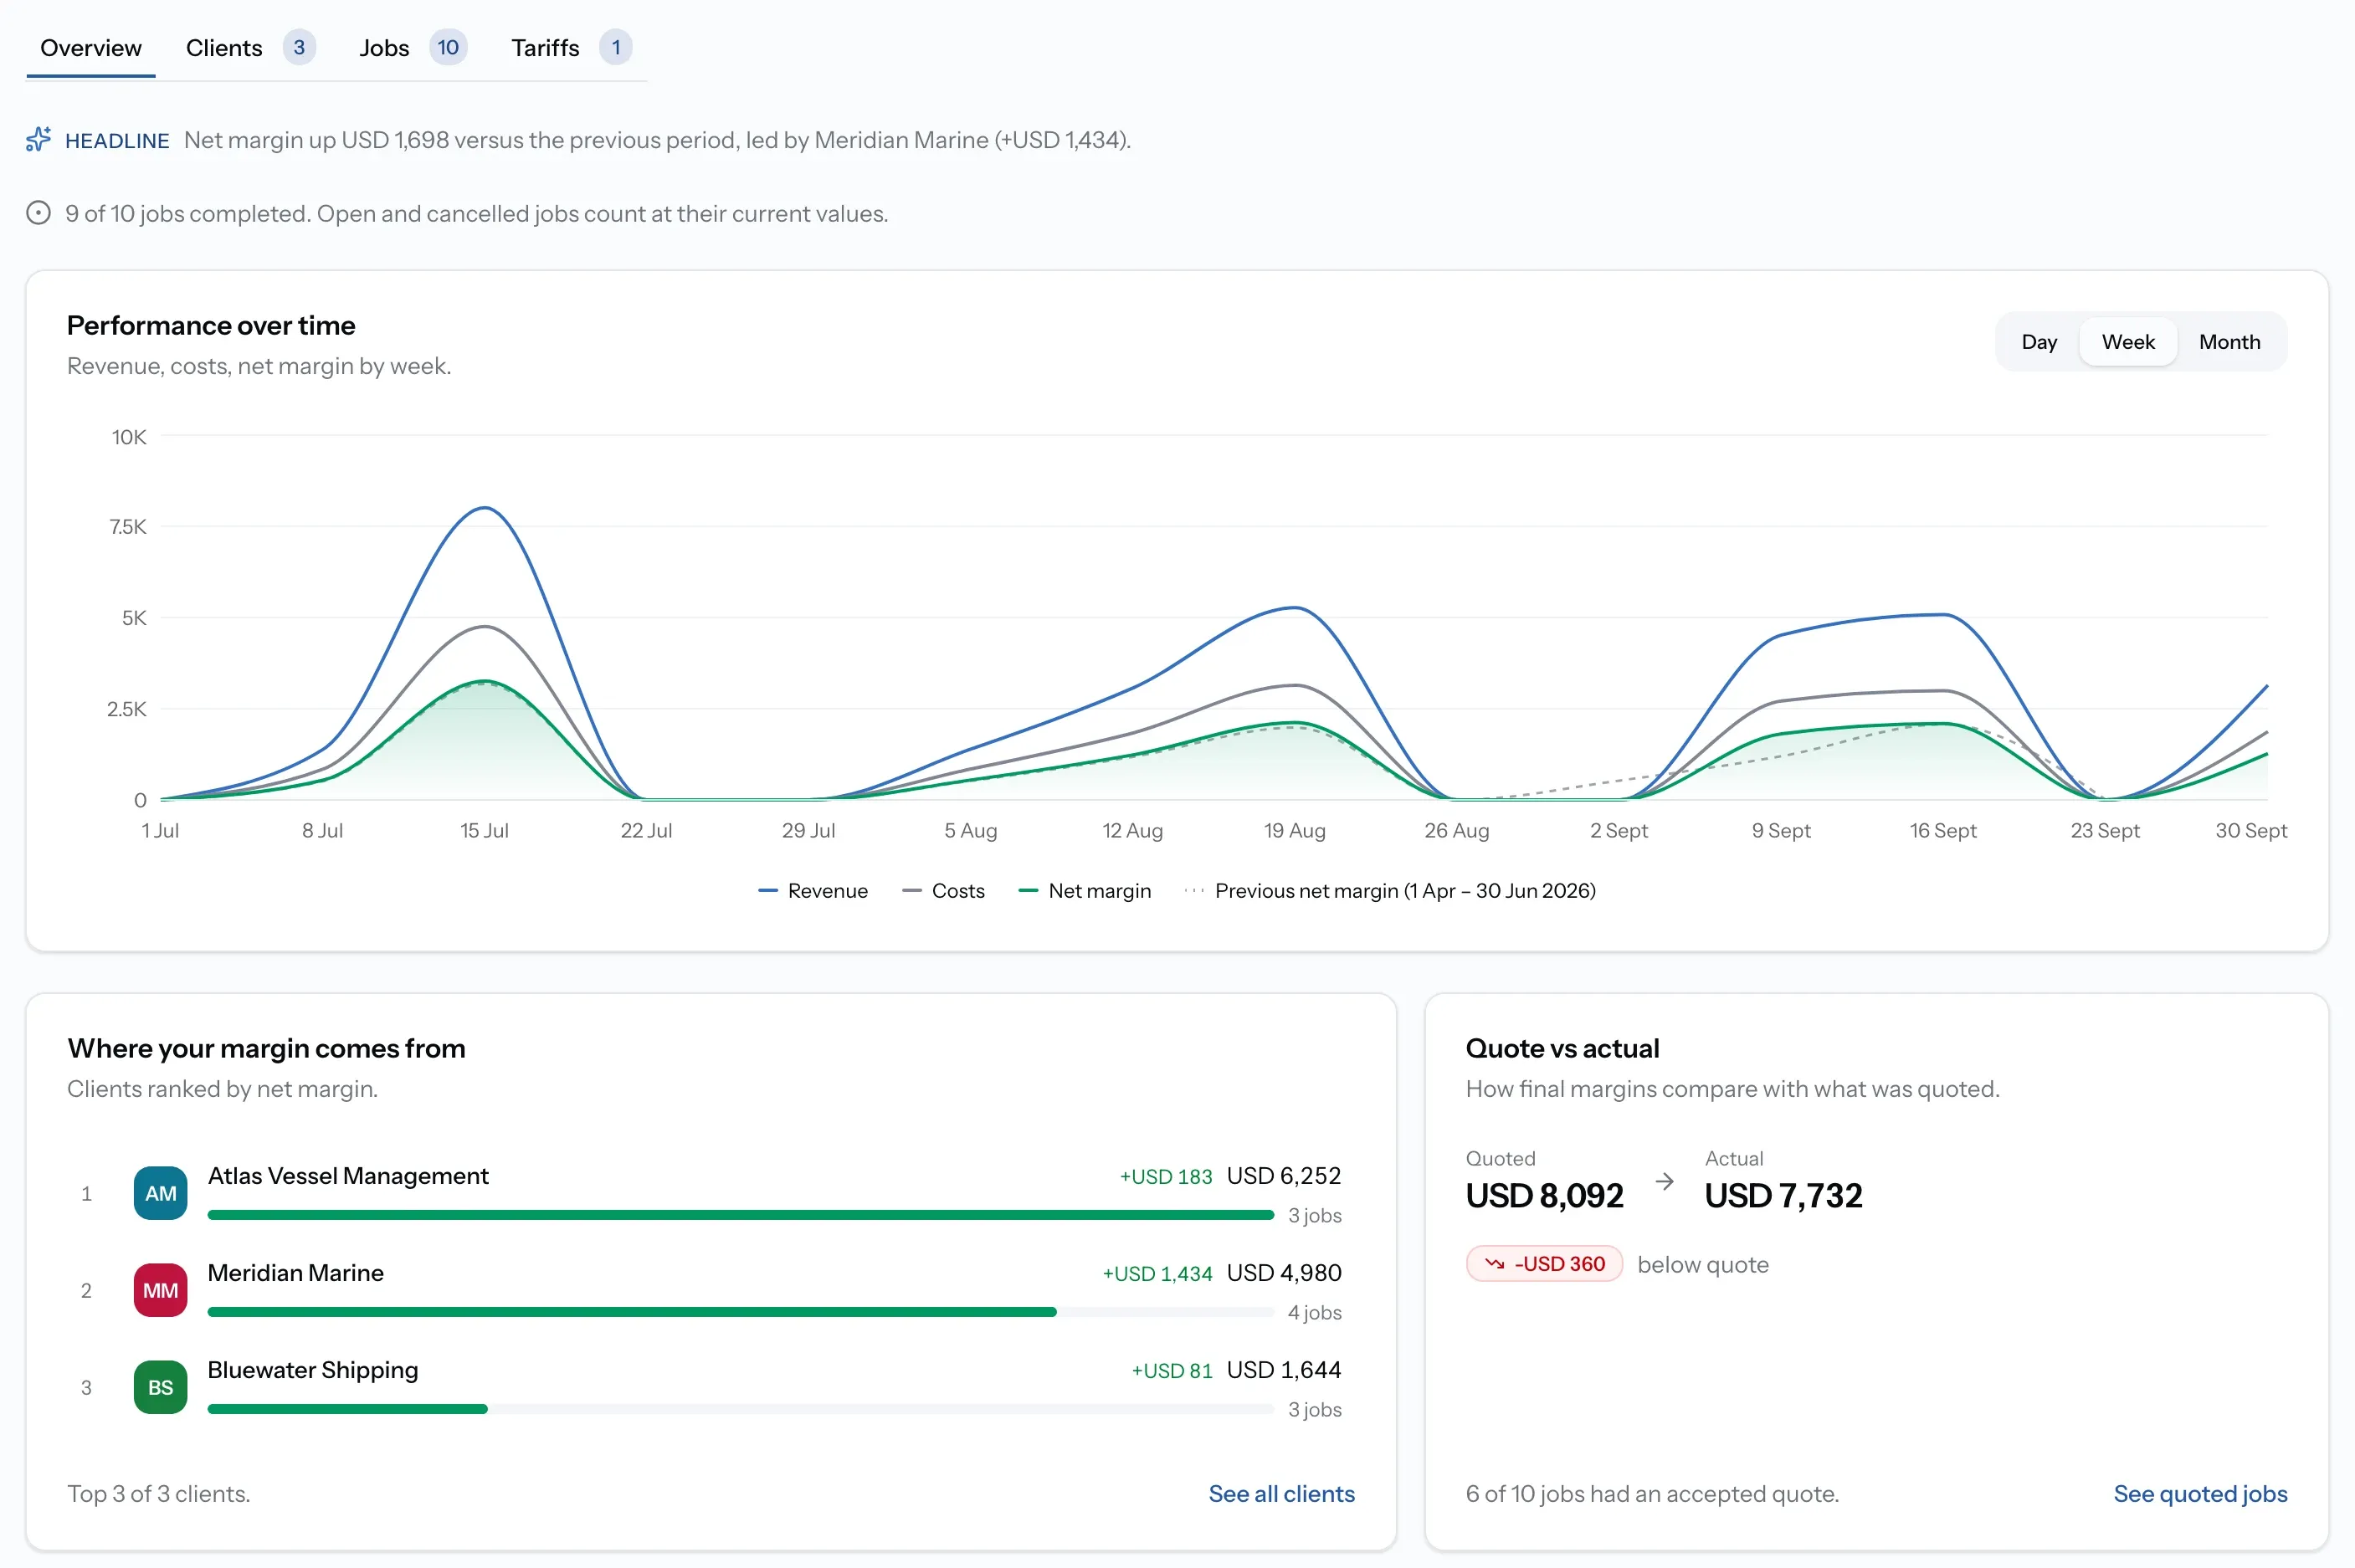Click the circle info icon before jobs completed
Image resolution: width=2355 pixels, height=1568 pixels.
38,213
